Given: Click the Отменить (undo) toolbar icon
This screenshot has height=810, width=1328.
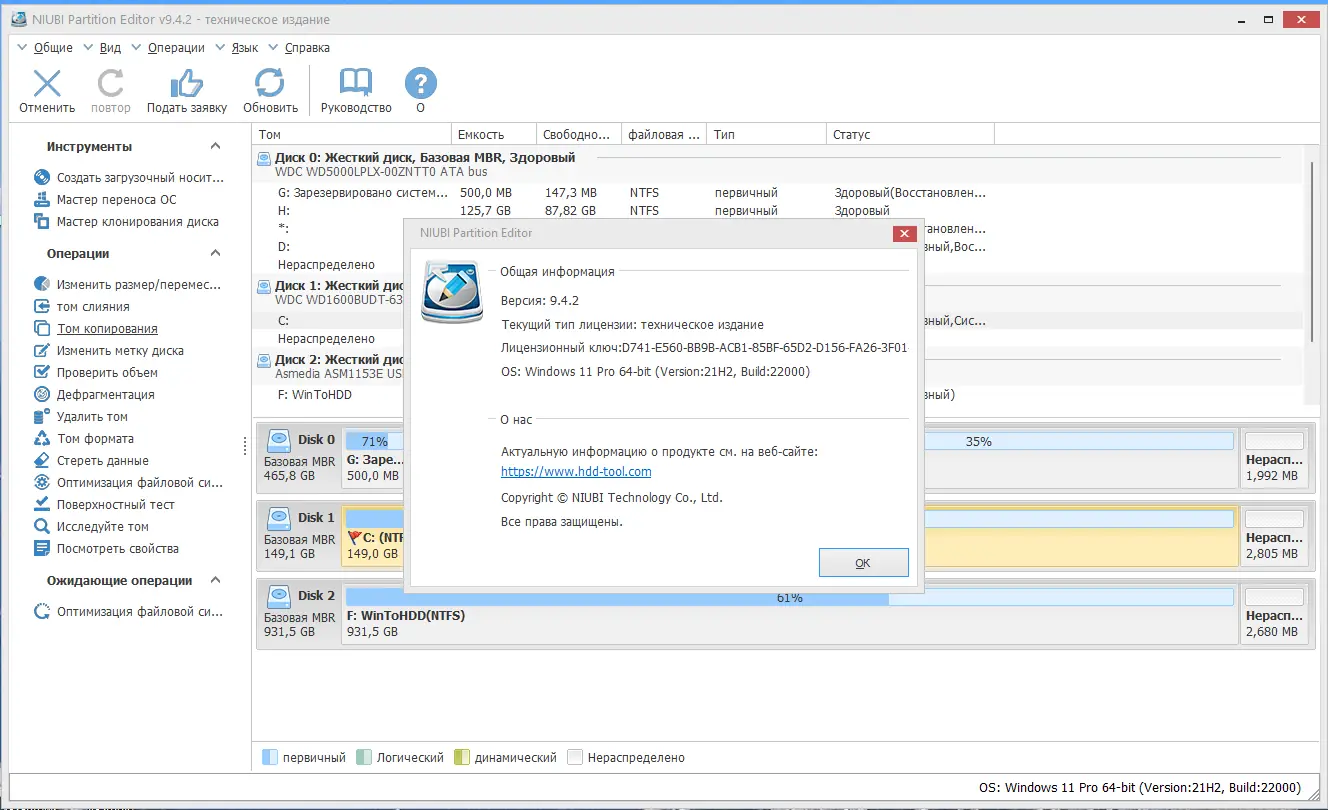Looking at the screenshot, I should pos(47,84).
